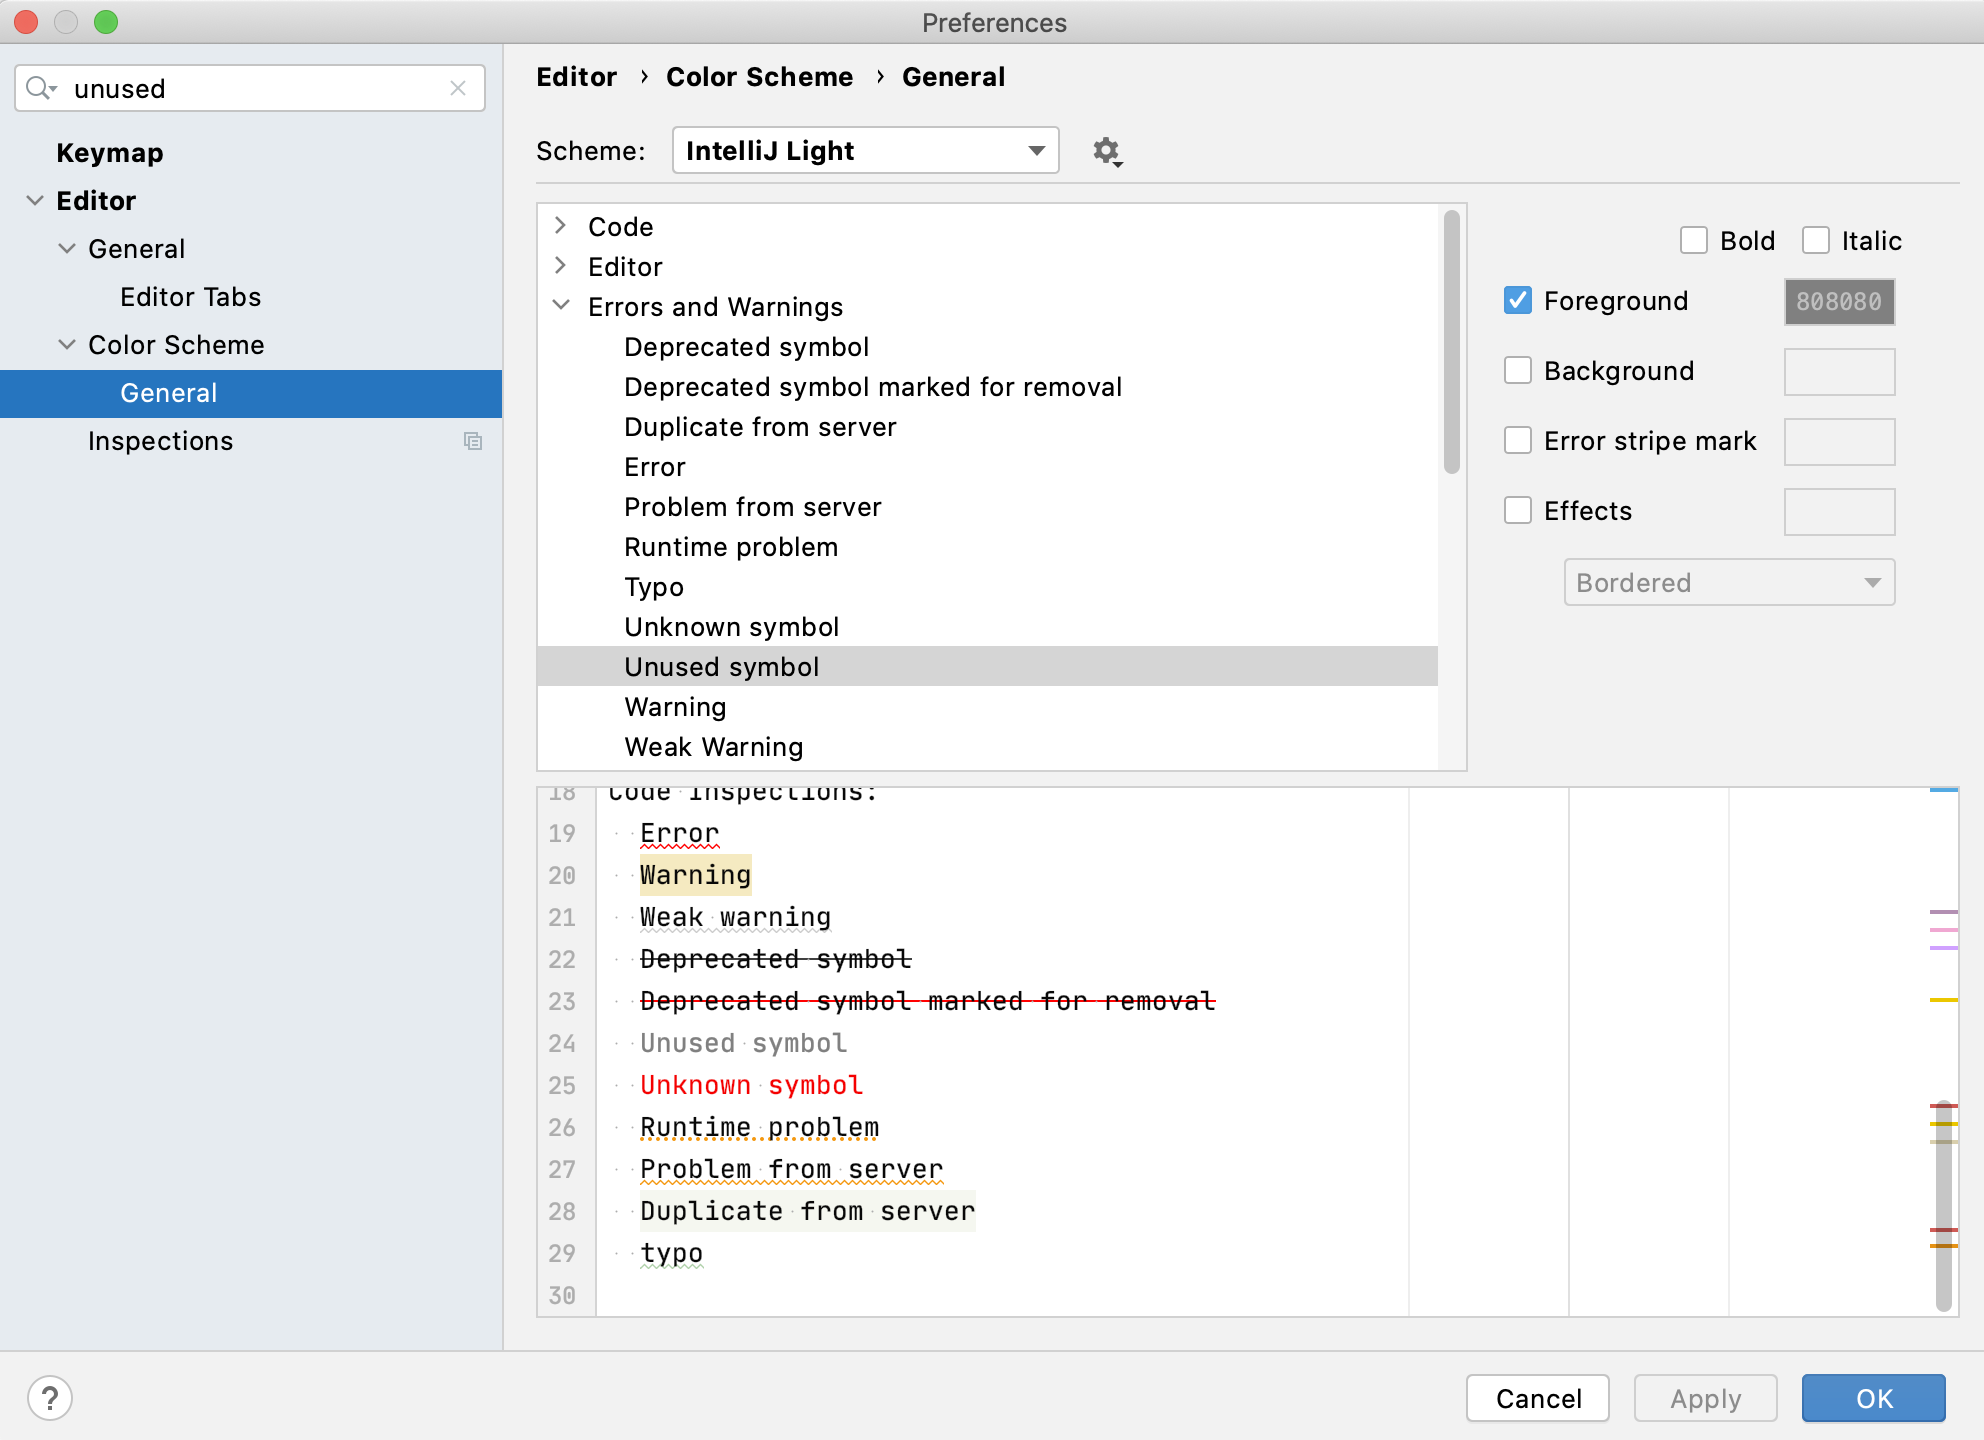Image resolution: width=1984 pixels, height=1440 pixels.
Task: Expand the Code tree node
Action: 561,227
